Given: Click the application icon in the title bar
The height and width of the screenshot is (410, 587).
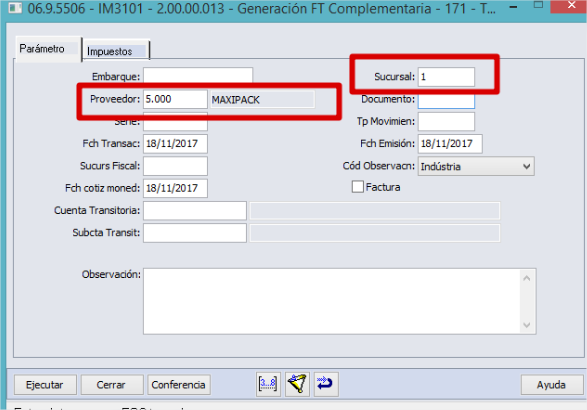Looking at the screenshot, I should point(15,8).
